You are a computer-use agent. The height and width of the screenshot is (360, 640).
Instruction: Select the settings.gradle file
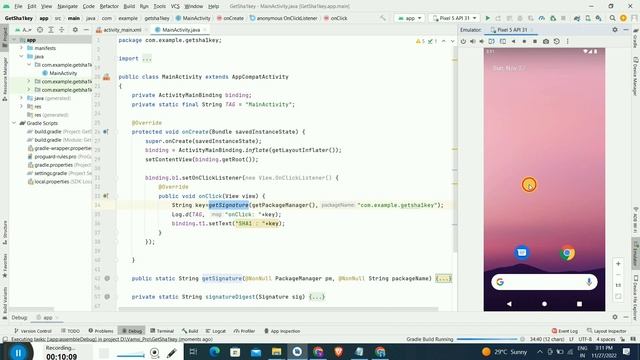click(51, 173)
